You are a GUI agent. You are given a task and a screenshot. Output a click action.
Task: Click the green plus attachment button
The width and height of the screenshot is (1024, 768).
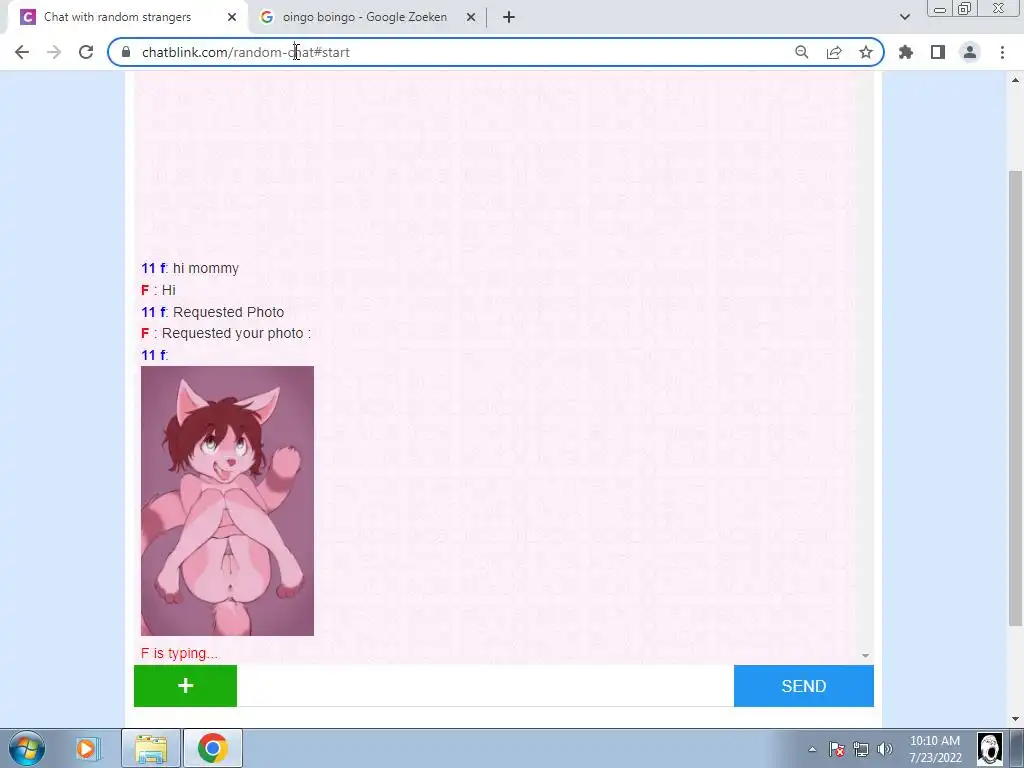click(x=185, y=686)
